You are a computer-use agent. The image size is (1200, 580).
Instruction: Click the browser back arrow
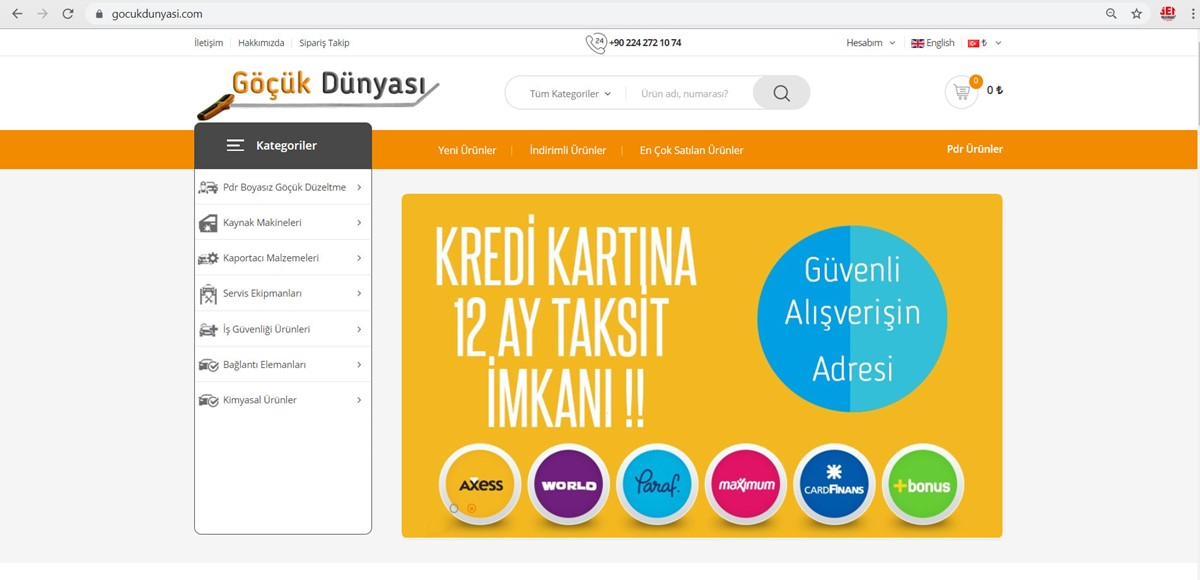(x=17, y=14)
